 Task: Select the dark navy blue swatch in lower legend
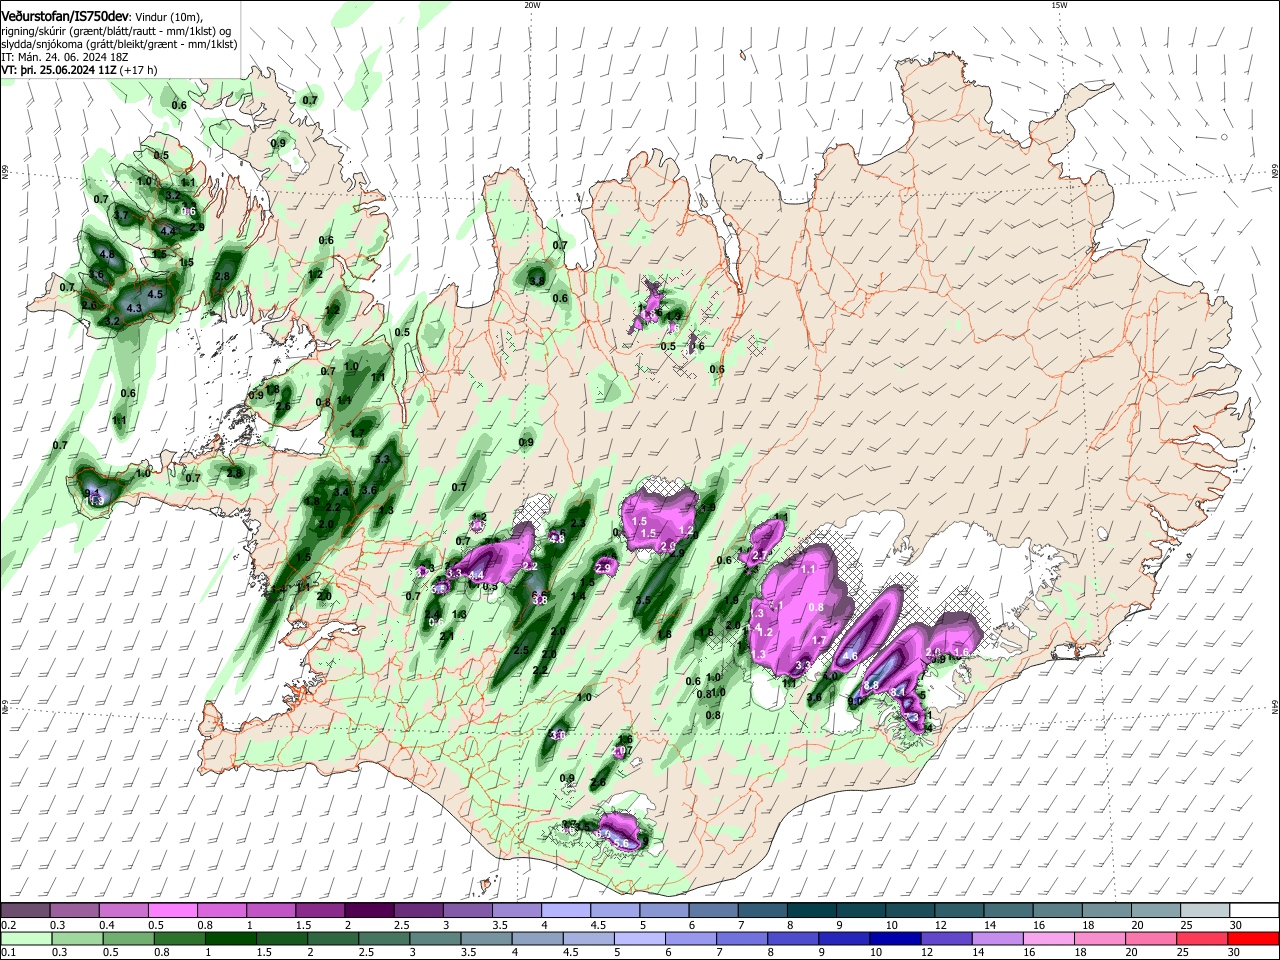click(x=893, y=939)
